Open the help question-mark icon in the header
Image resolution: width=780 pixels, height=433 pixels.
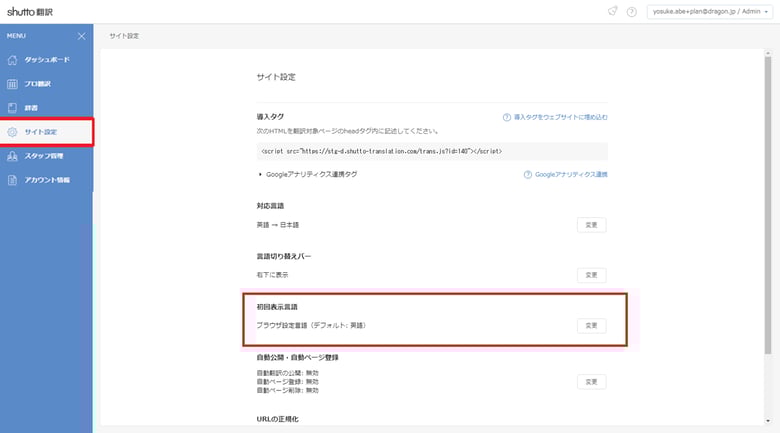pyautogui.click(x=631, y=12)
